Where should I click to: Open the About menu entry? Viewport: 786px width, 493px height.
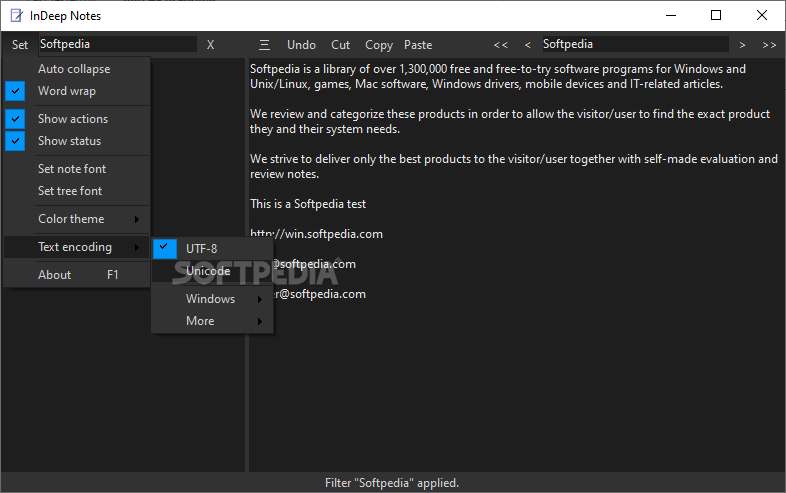point(77,275)
